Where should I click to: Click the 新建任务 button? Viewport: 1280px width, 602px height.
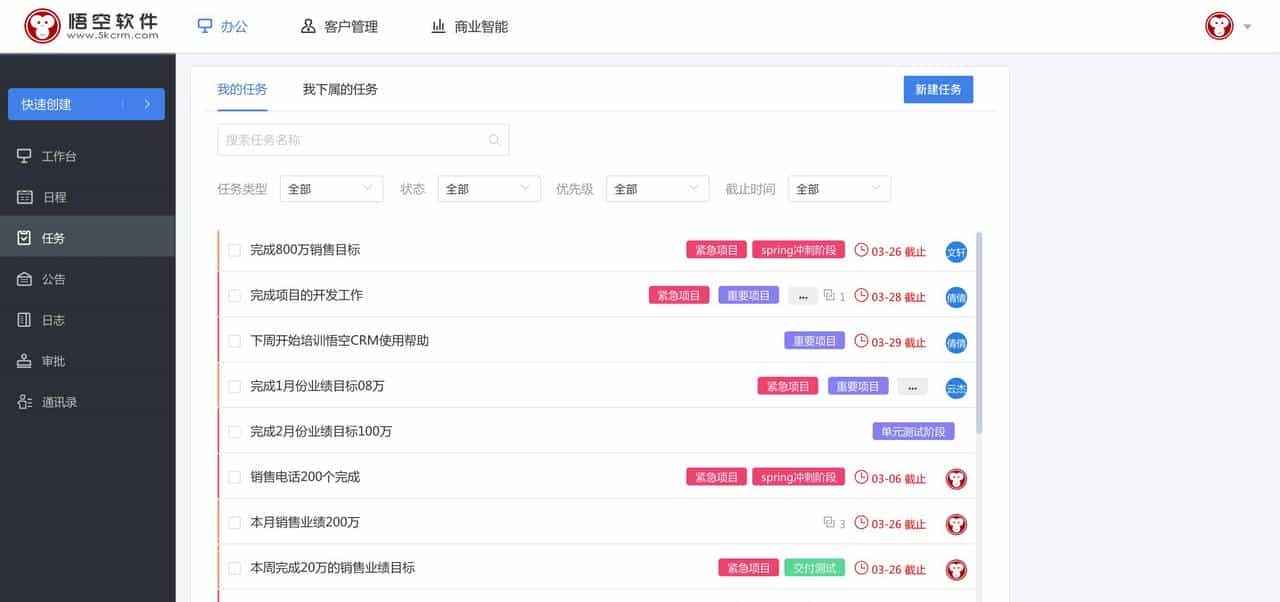[938, 89]
